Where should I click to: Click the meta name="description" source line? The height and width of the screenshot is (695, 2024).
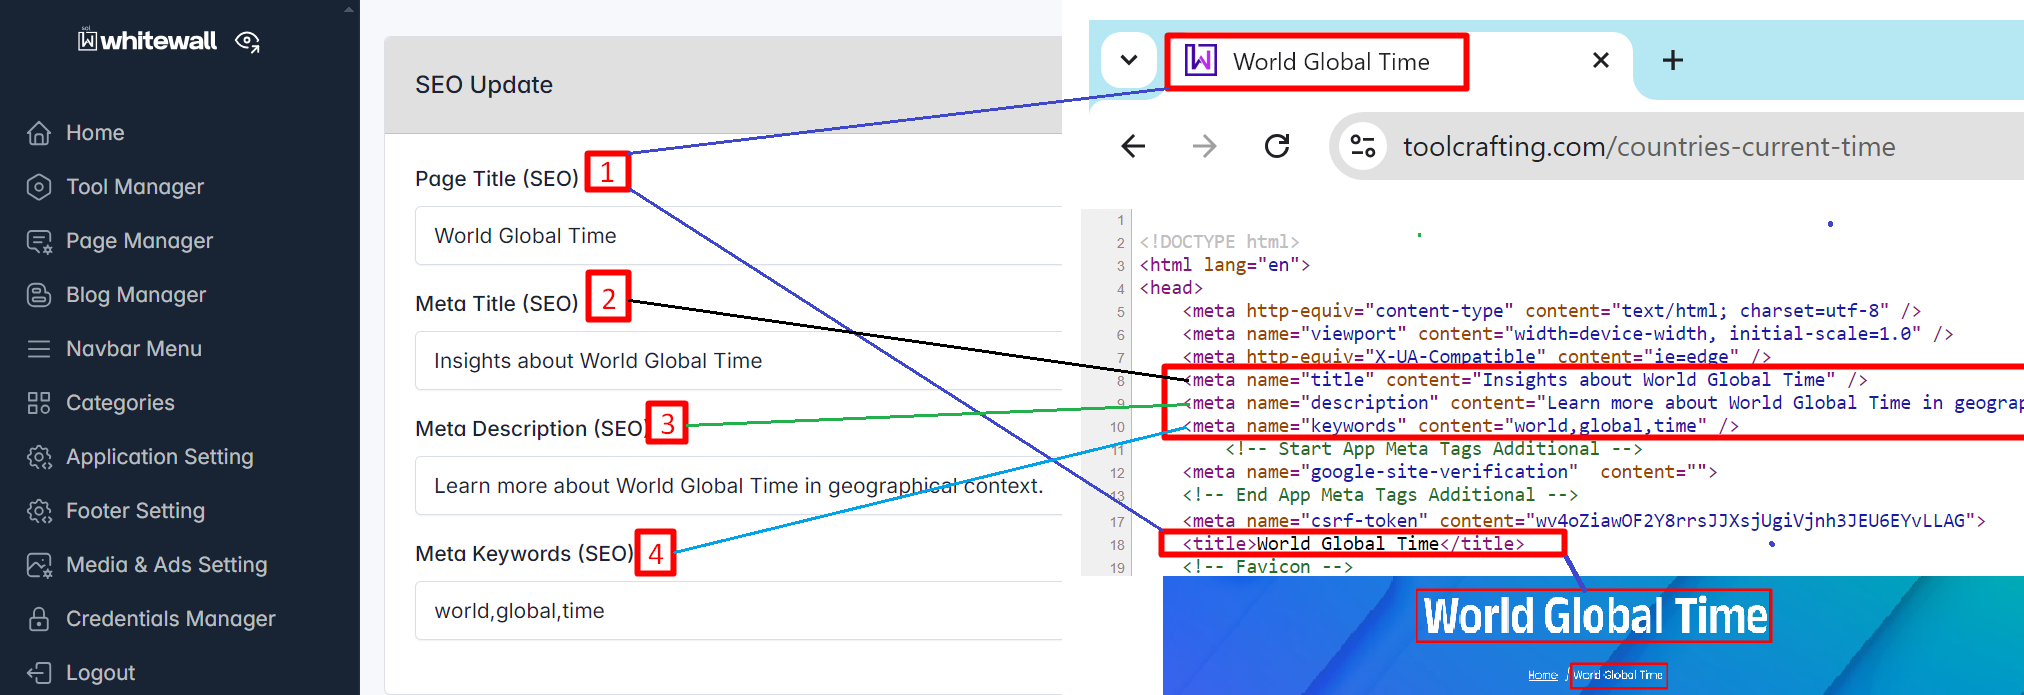point(1603,403)
